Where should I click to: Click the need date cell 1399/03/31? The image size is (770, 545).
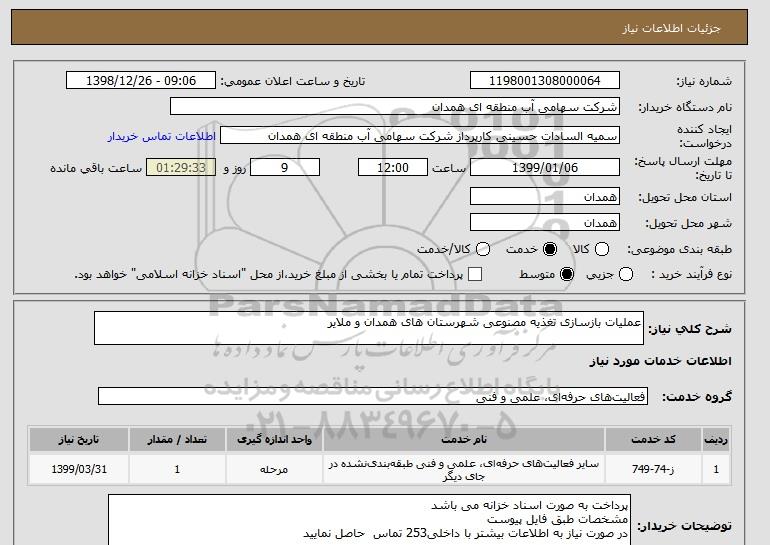79,469
